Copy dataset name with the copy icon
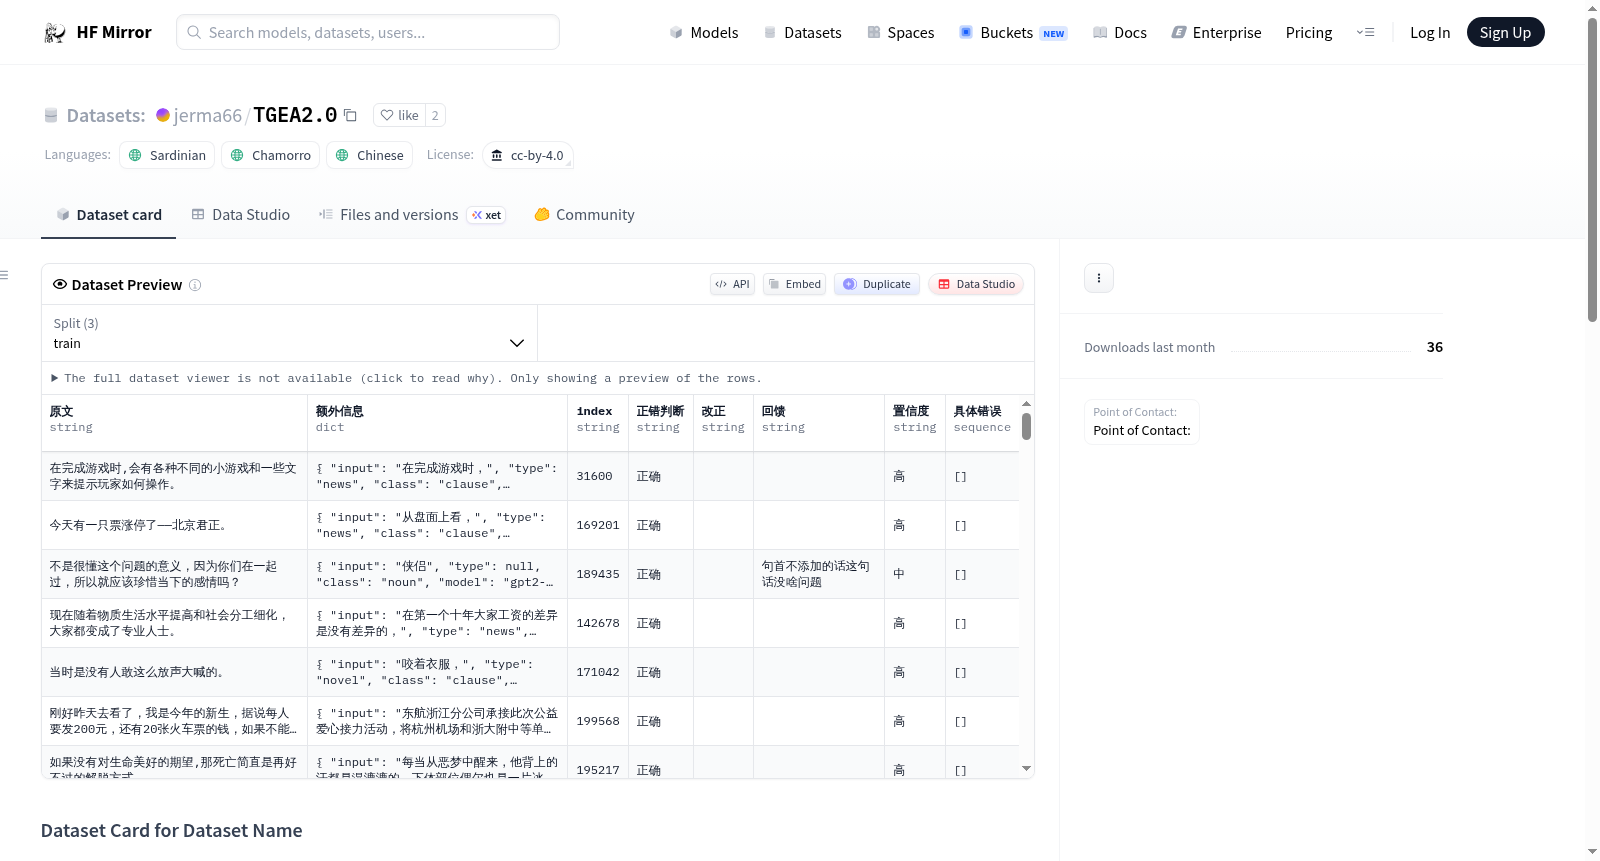The image size is (1600, 861). [350, 115]
